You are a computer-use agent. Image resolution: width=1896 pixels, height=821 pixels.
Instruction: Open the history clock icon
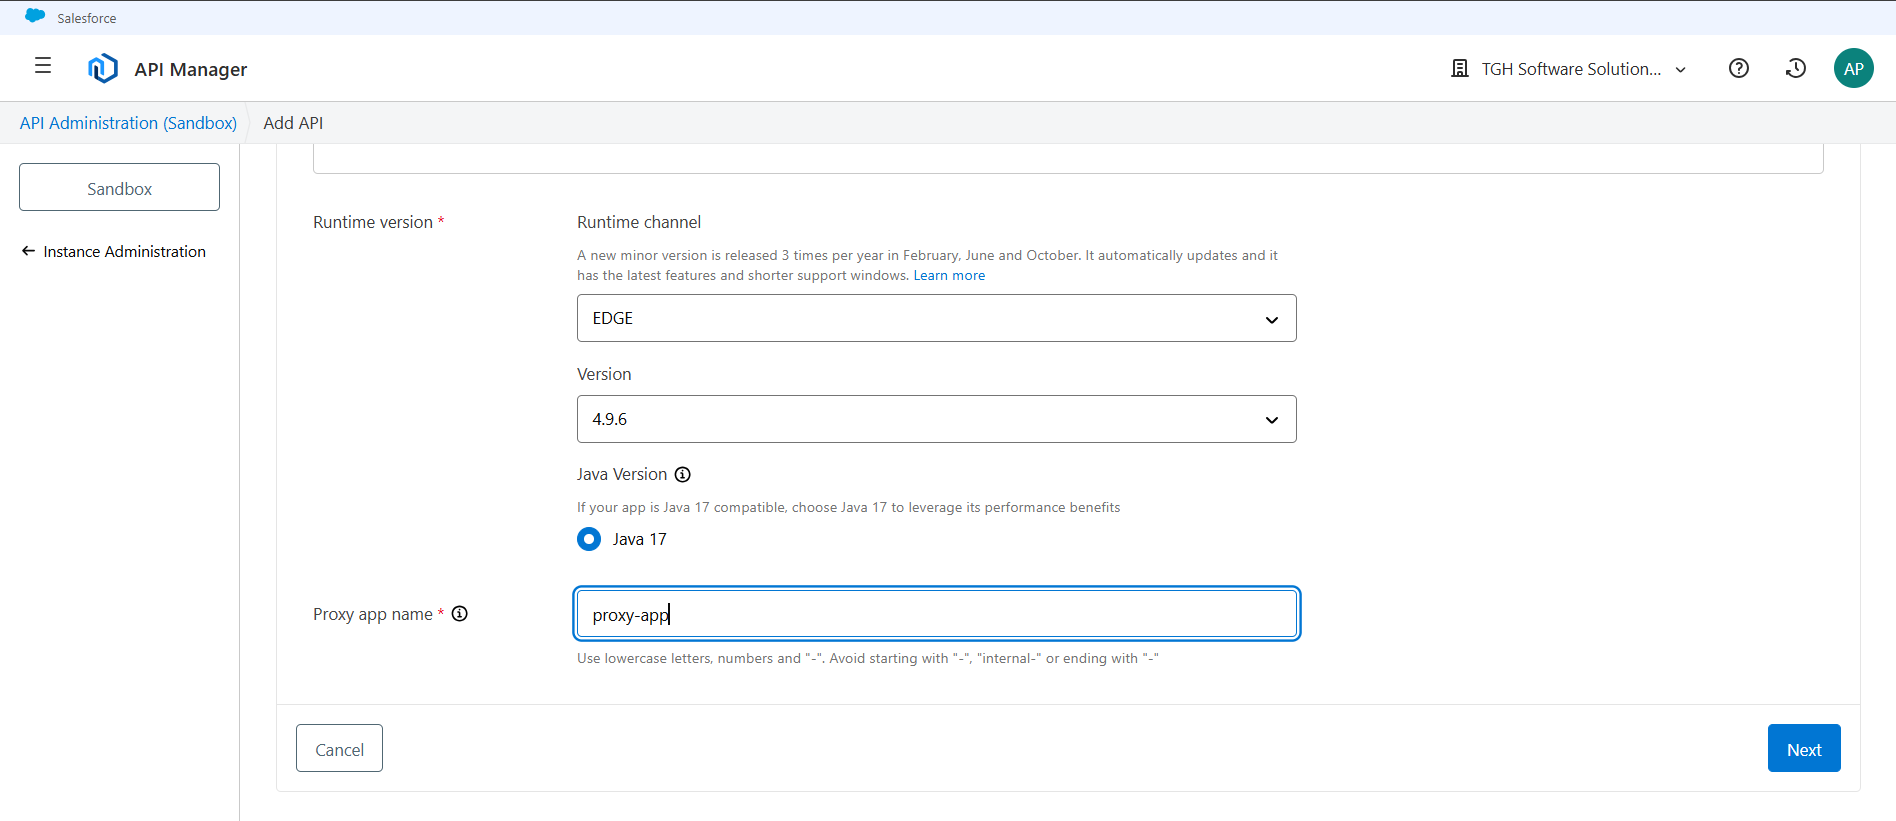[1796, 68]
